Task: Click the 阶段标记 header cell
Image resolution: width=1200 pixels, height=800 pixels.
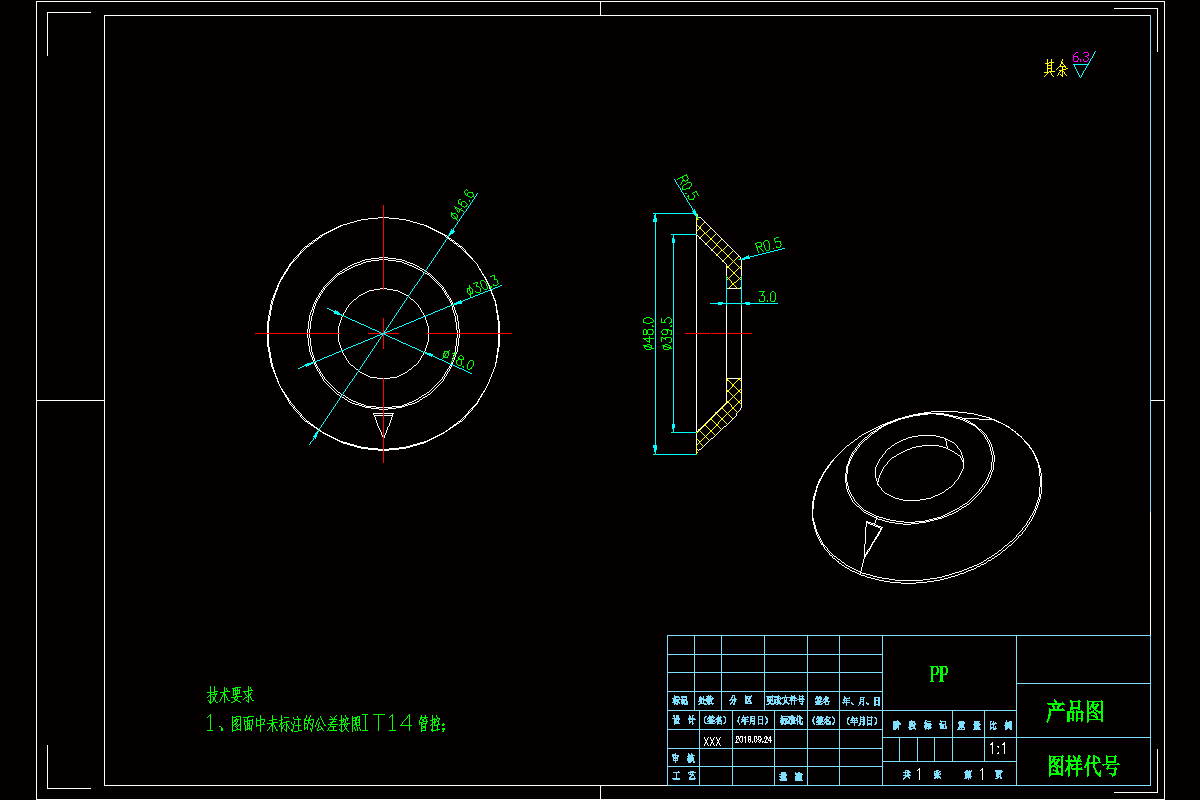Action: 918,724
